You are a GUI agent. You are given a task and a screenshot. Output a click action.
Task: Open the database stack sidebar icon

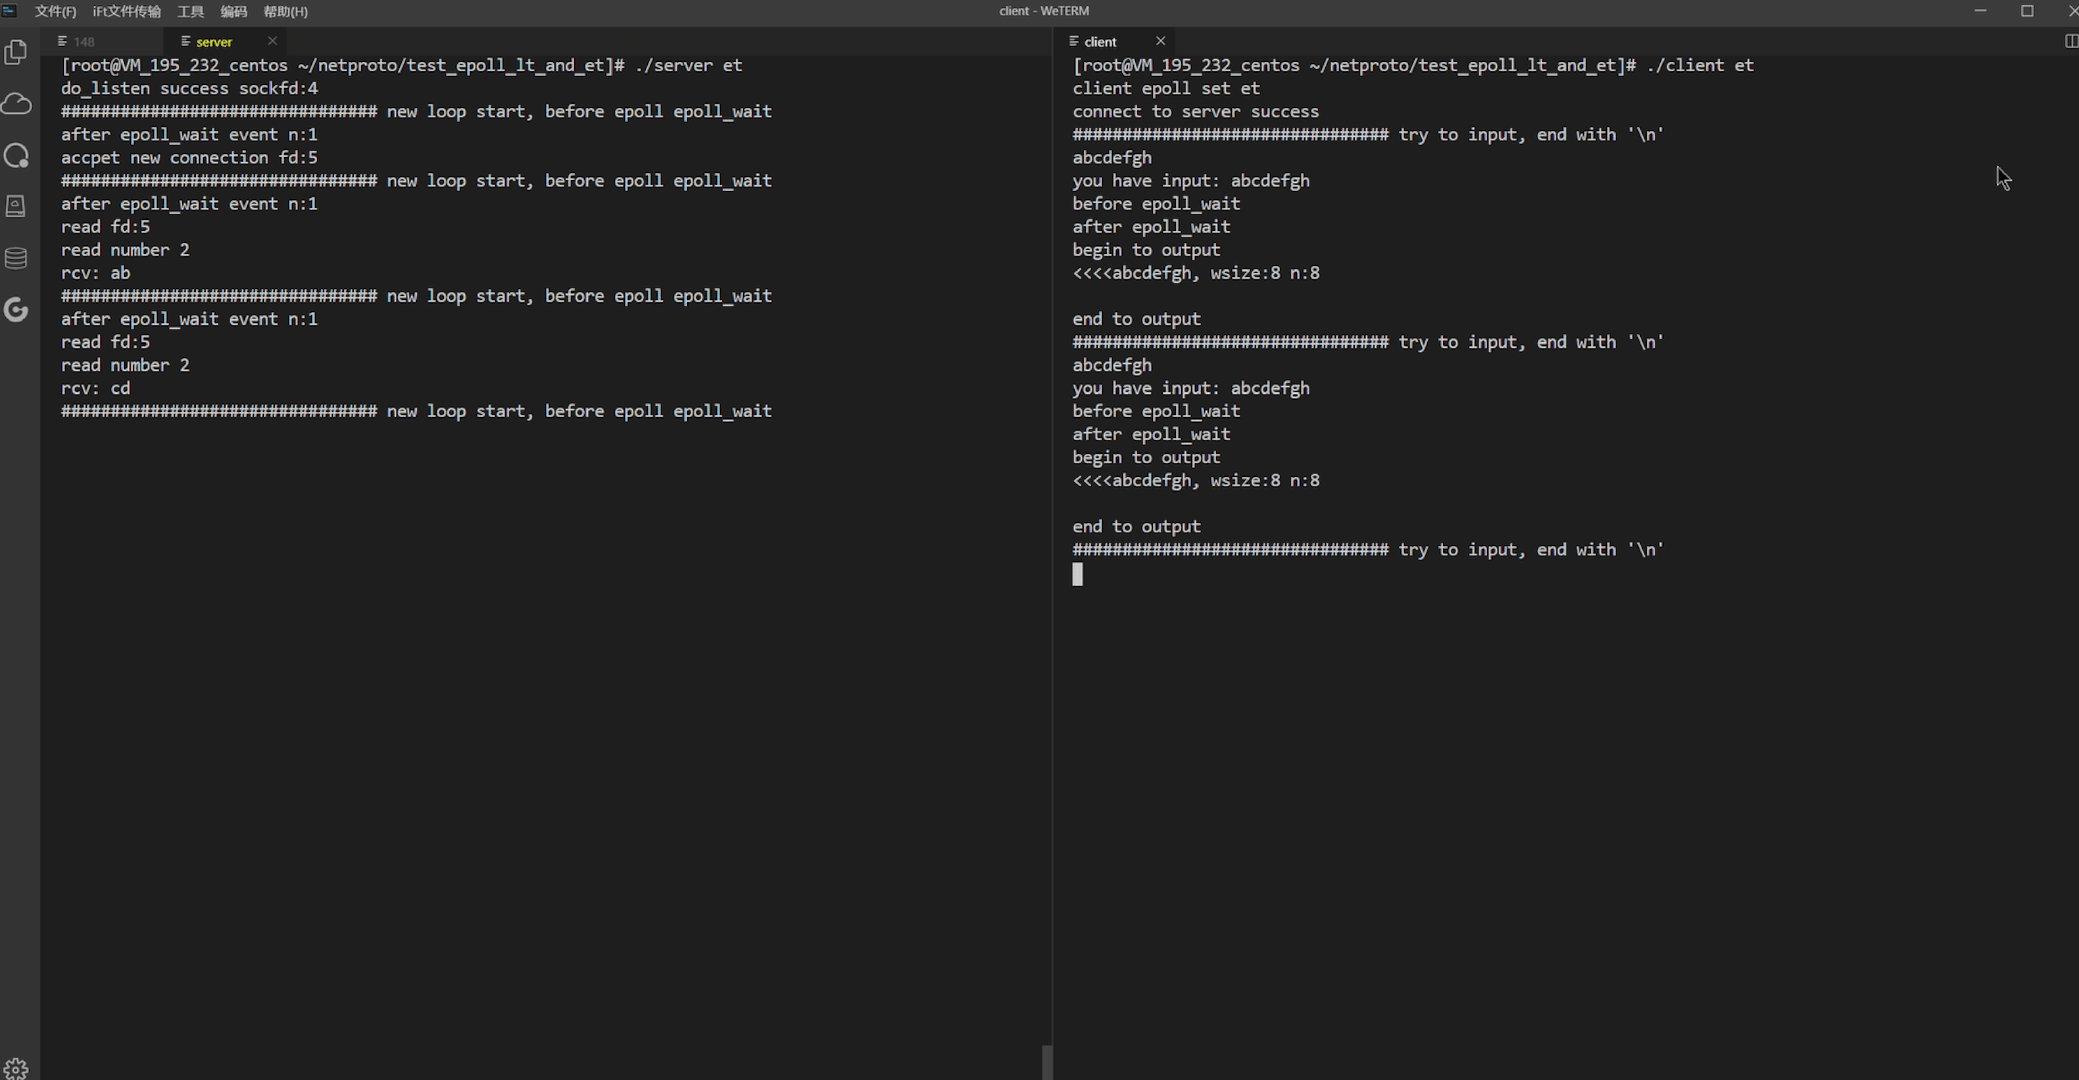tap(16, 258)
